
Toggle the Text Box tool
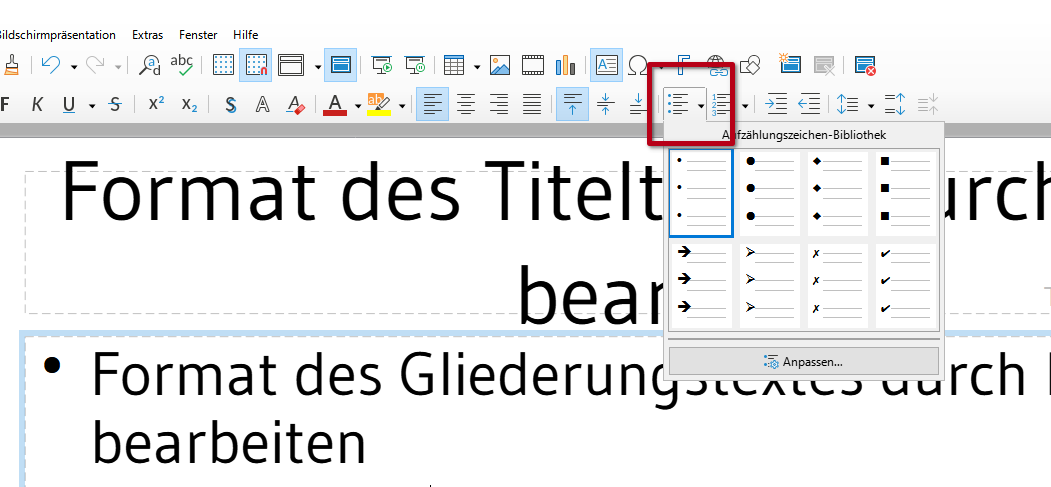point(607,65)
